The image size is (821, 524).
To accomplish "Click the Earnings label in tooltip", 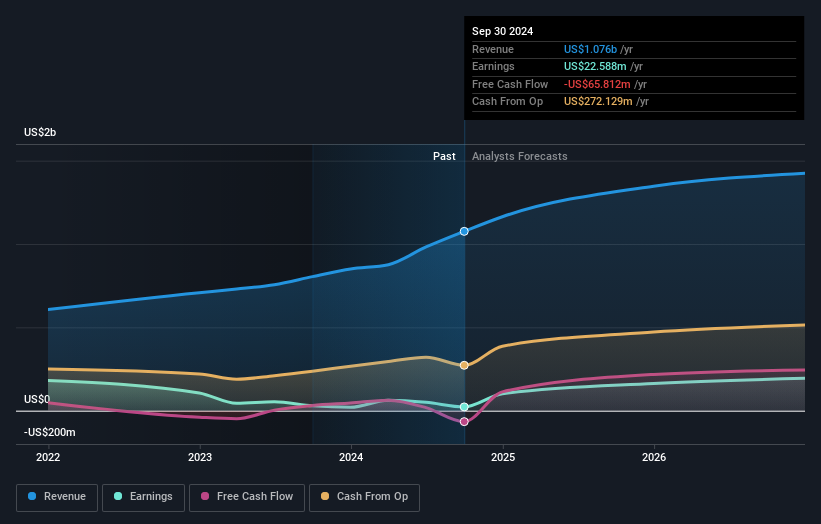I will pos(493,66).
